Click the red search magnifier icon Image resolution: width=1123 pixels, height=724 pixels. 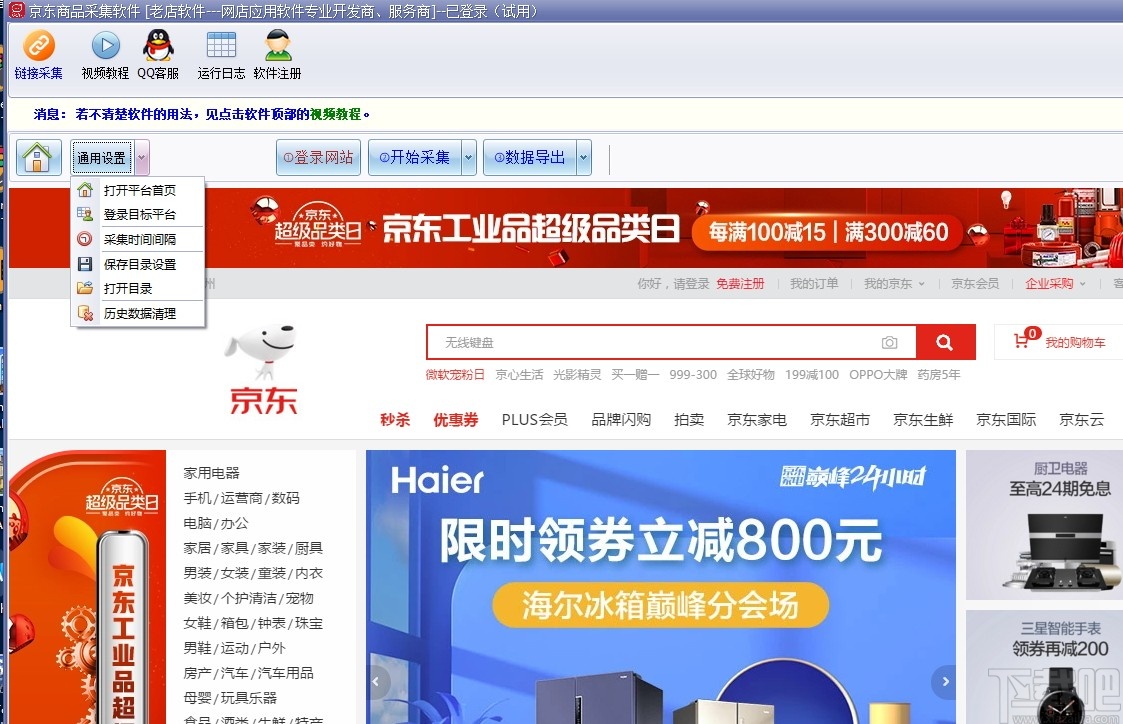point(945,341)
